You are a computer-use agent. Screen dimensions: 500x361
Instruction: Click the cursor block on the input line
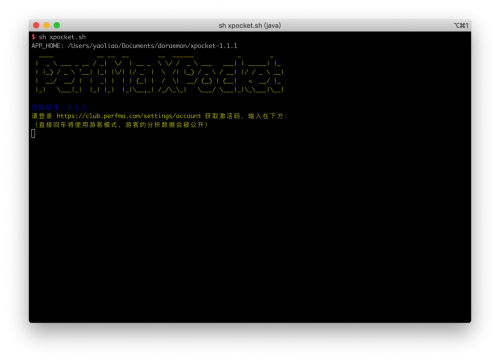(33, 133)
